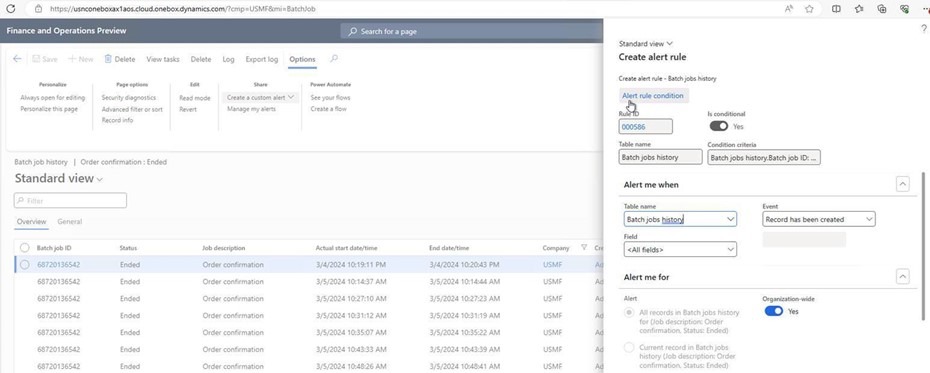Expand Create a custom alert dropdown
The width and height of the screenshot is (930, 373).
click(x=260, y=97)
